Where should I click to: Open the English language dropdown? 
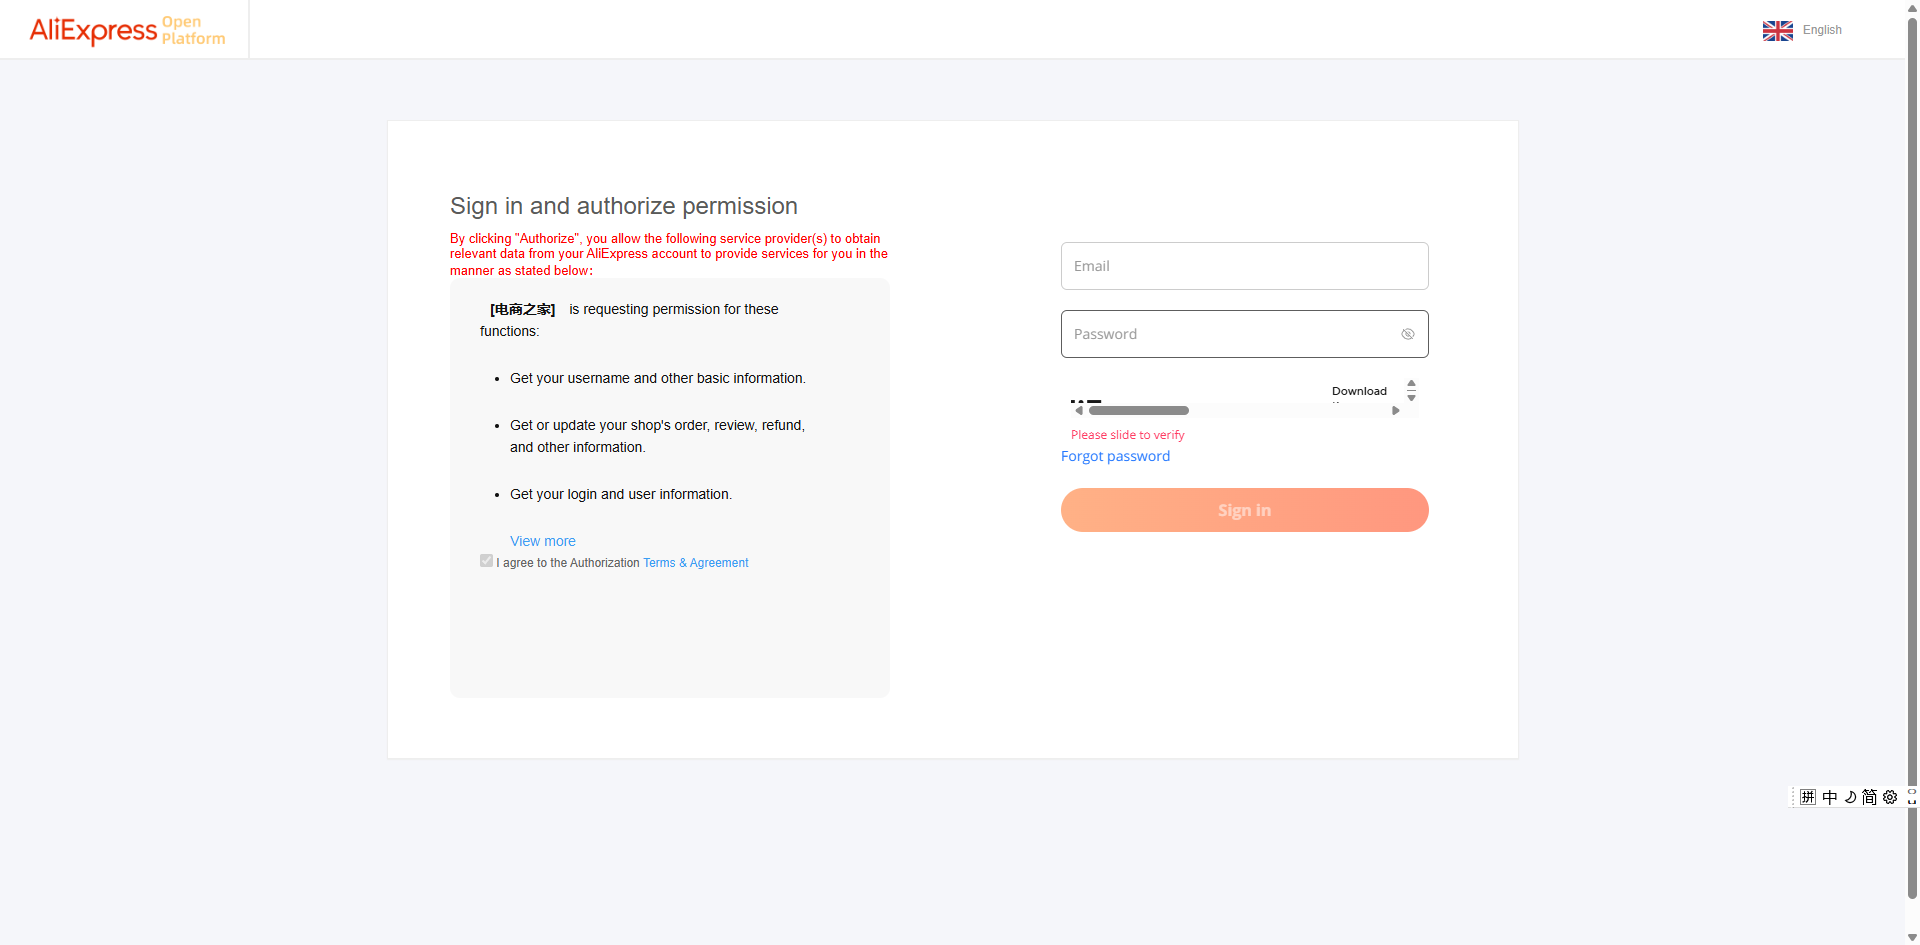pyautogui.click(x=1821, y=30)
